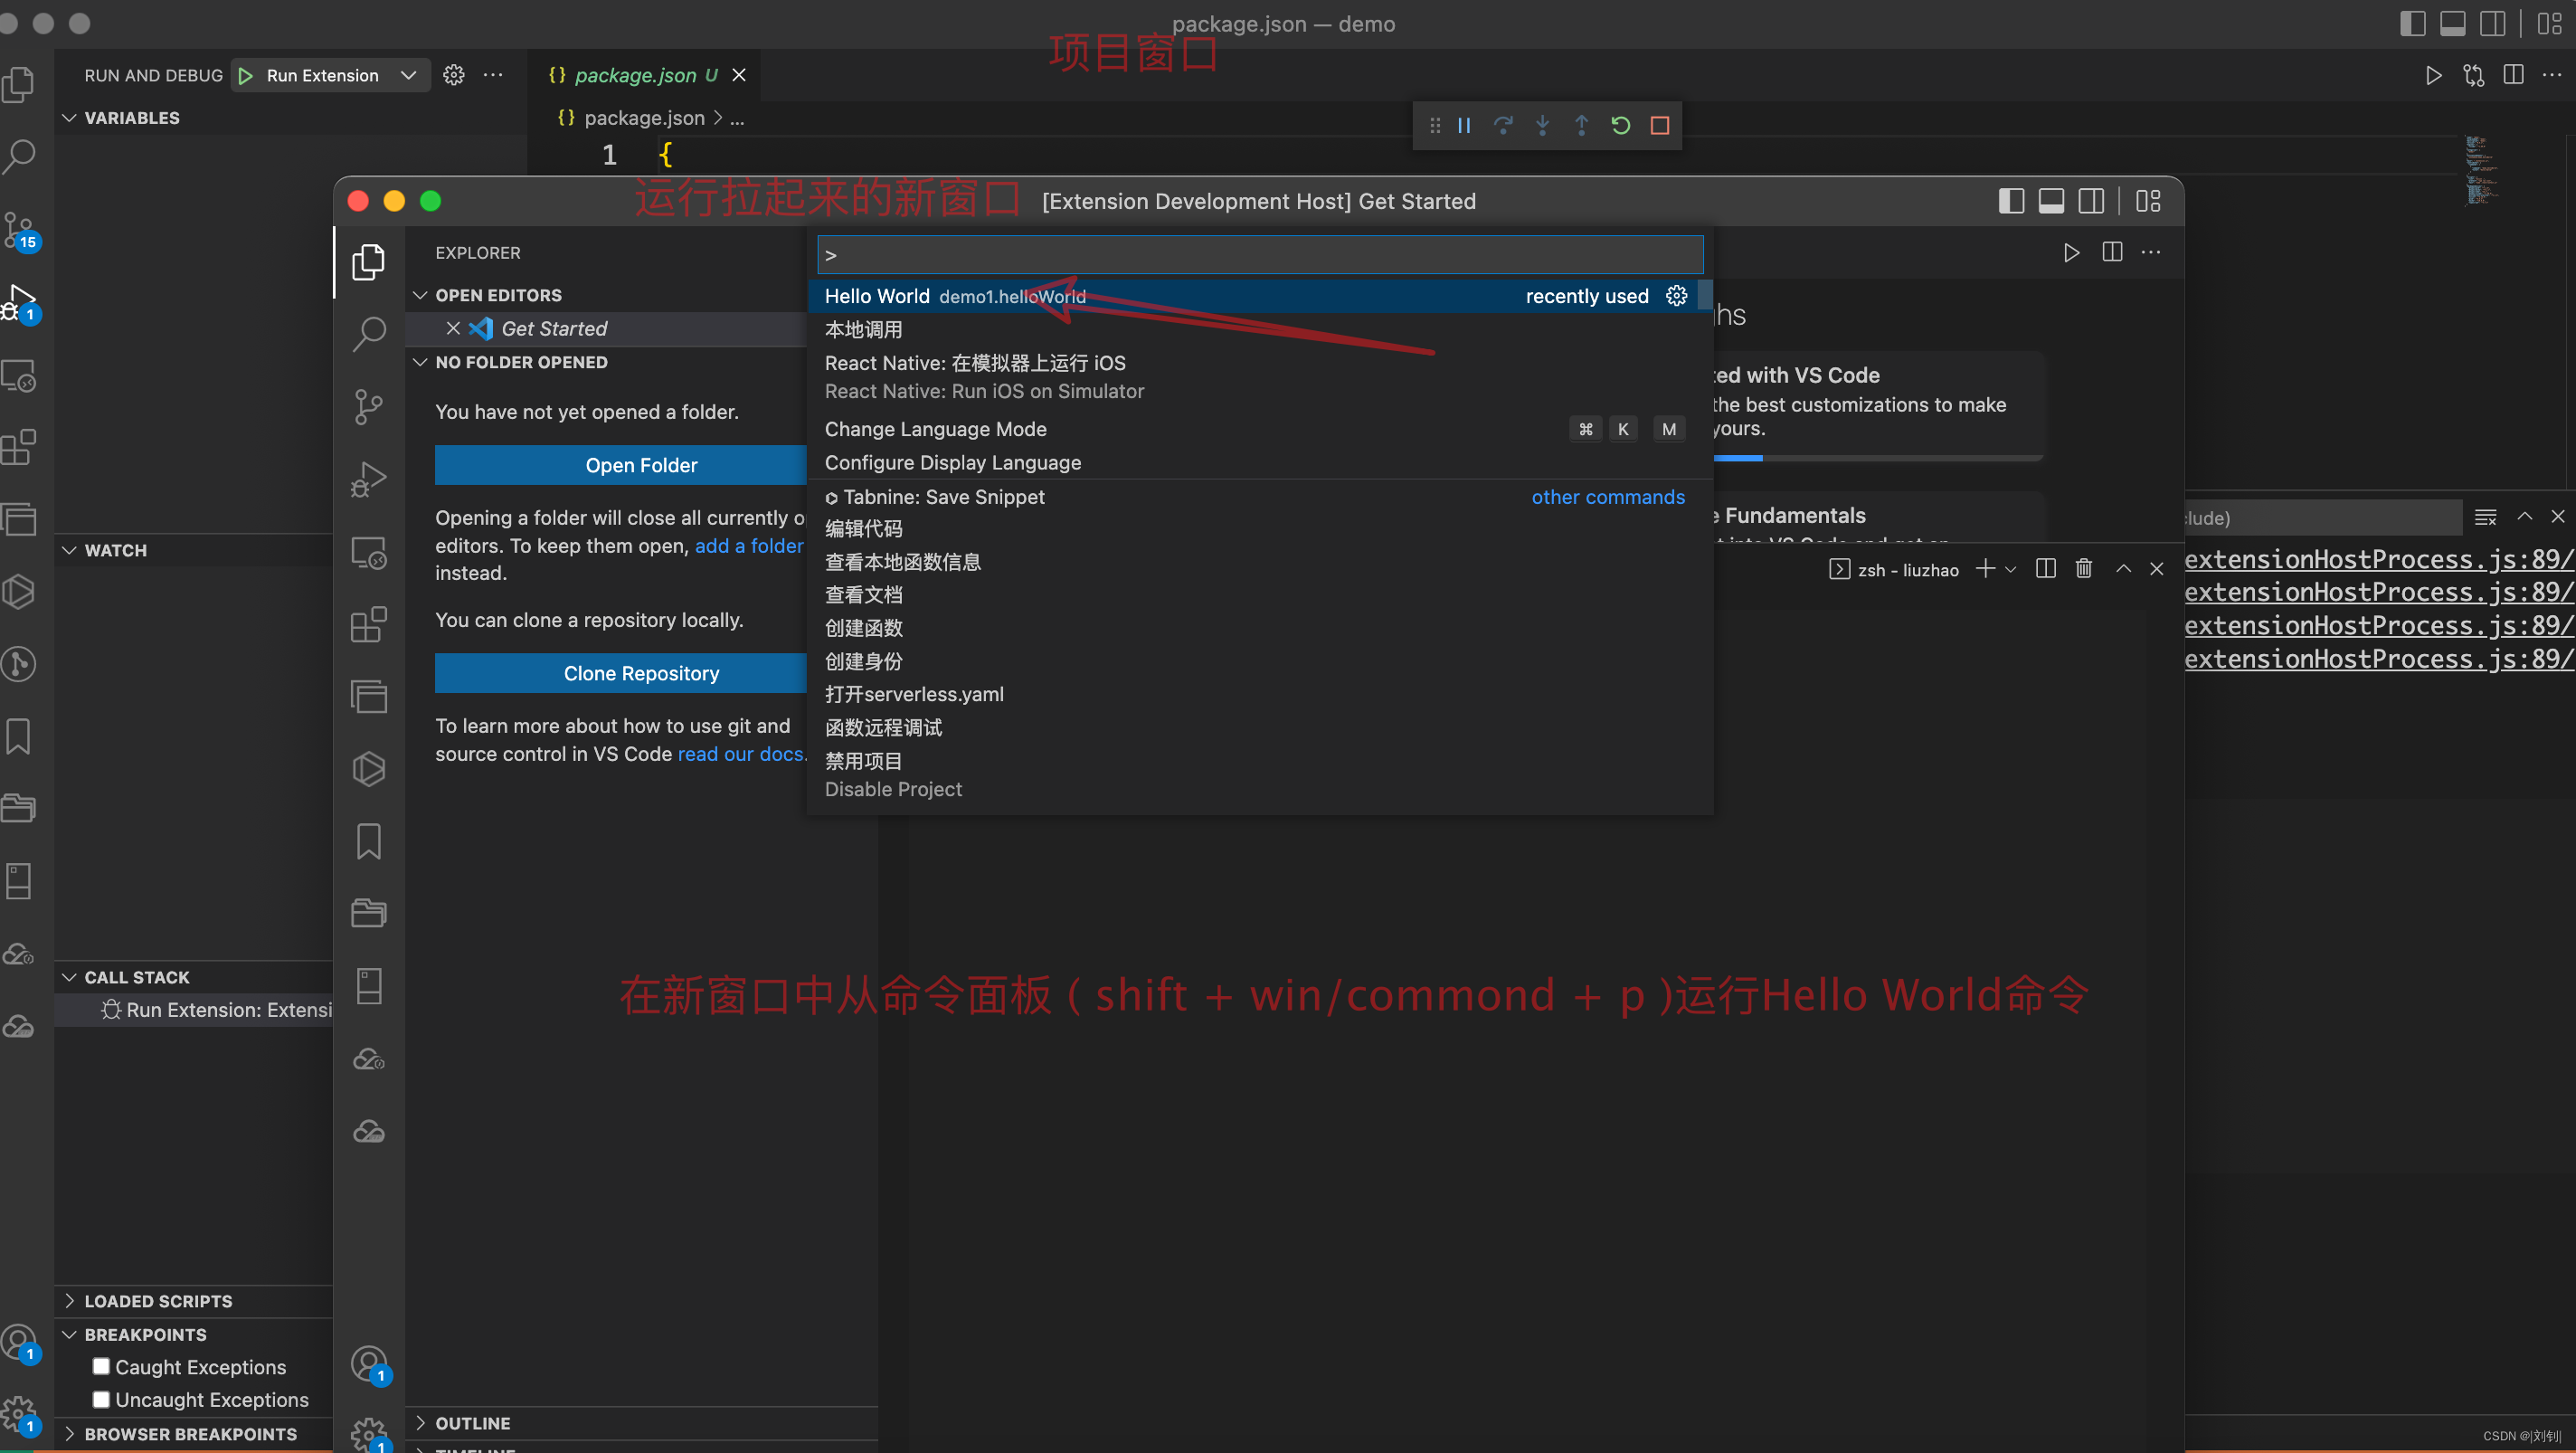Image resolution: width=2576 pixels, height=1453 pixels.
Task: Pause the debug session
Action: pos(1464,125)
